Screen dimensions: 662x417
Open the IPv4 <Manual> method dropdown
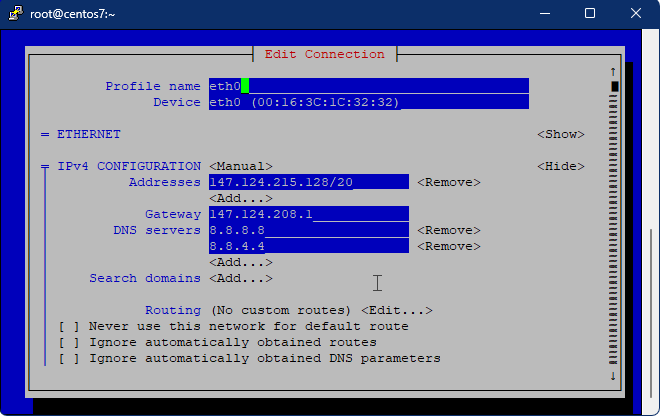click(240, 166)
